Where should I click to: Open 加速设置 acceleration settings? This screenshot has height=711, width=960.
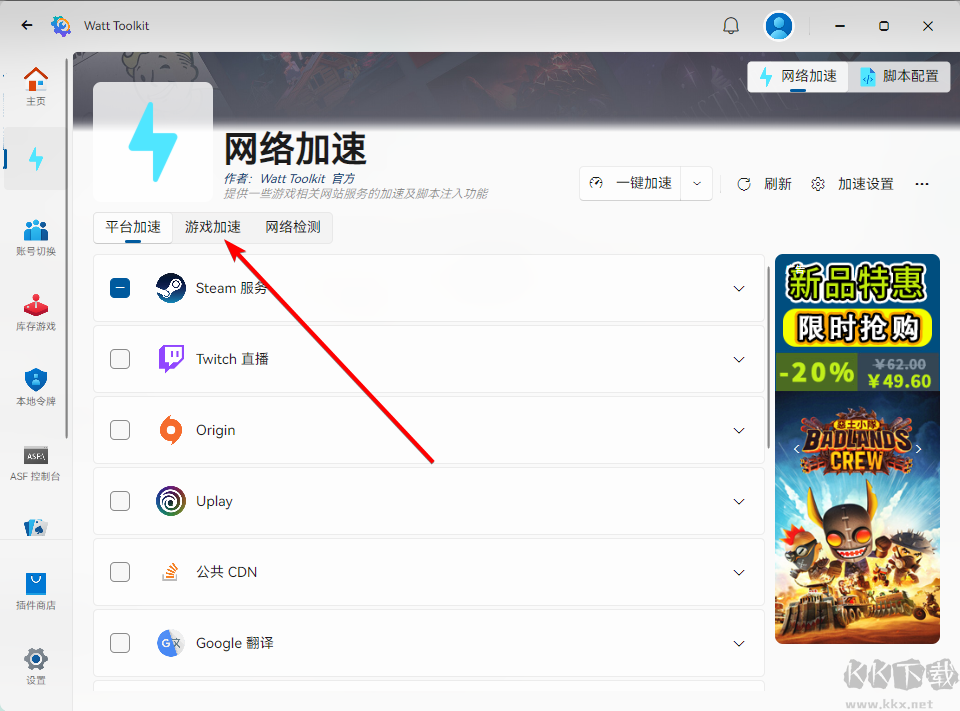pyautogui.click(x=852, y=184)
